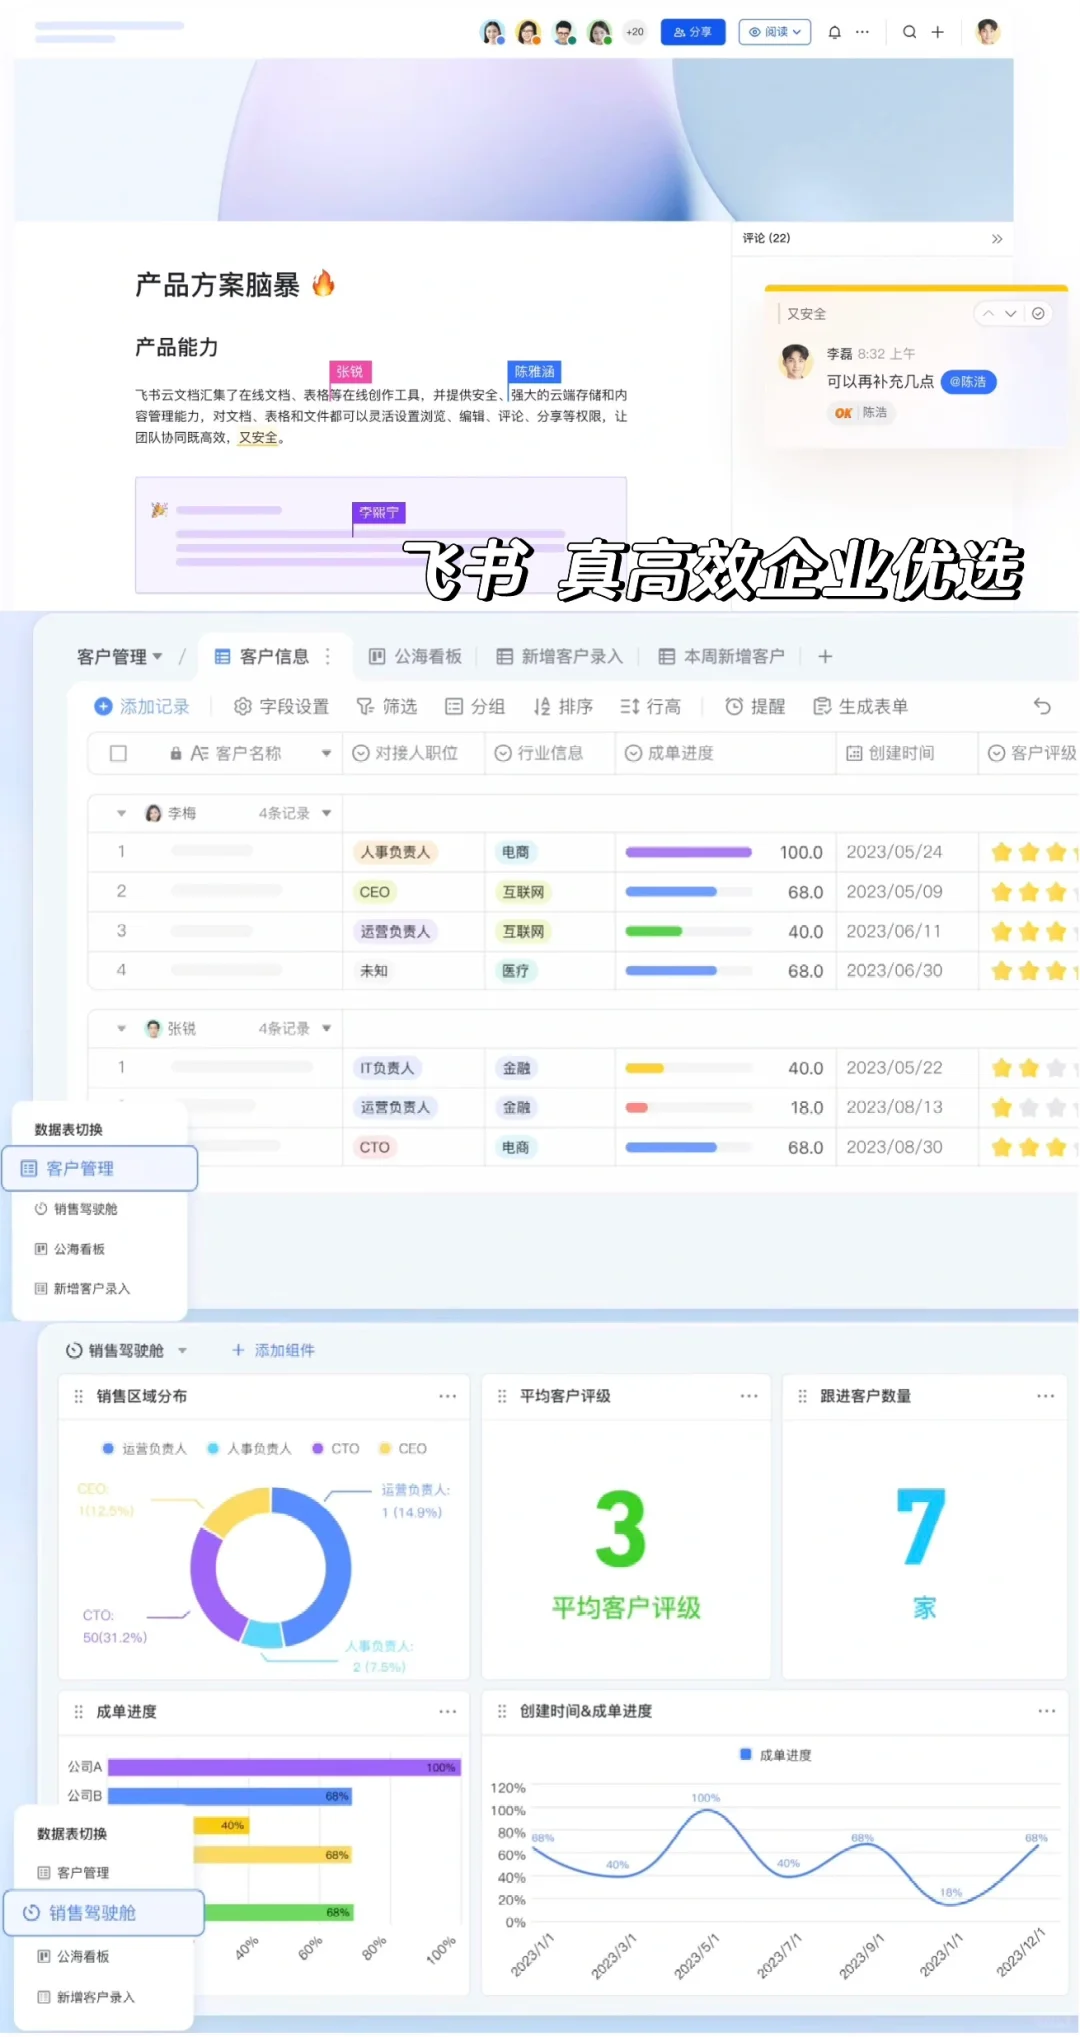
Task: Click the red 18.0 progress bar
Action: [x=636, y=1107]
